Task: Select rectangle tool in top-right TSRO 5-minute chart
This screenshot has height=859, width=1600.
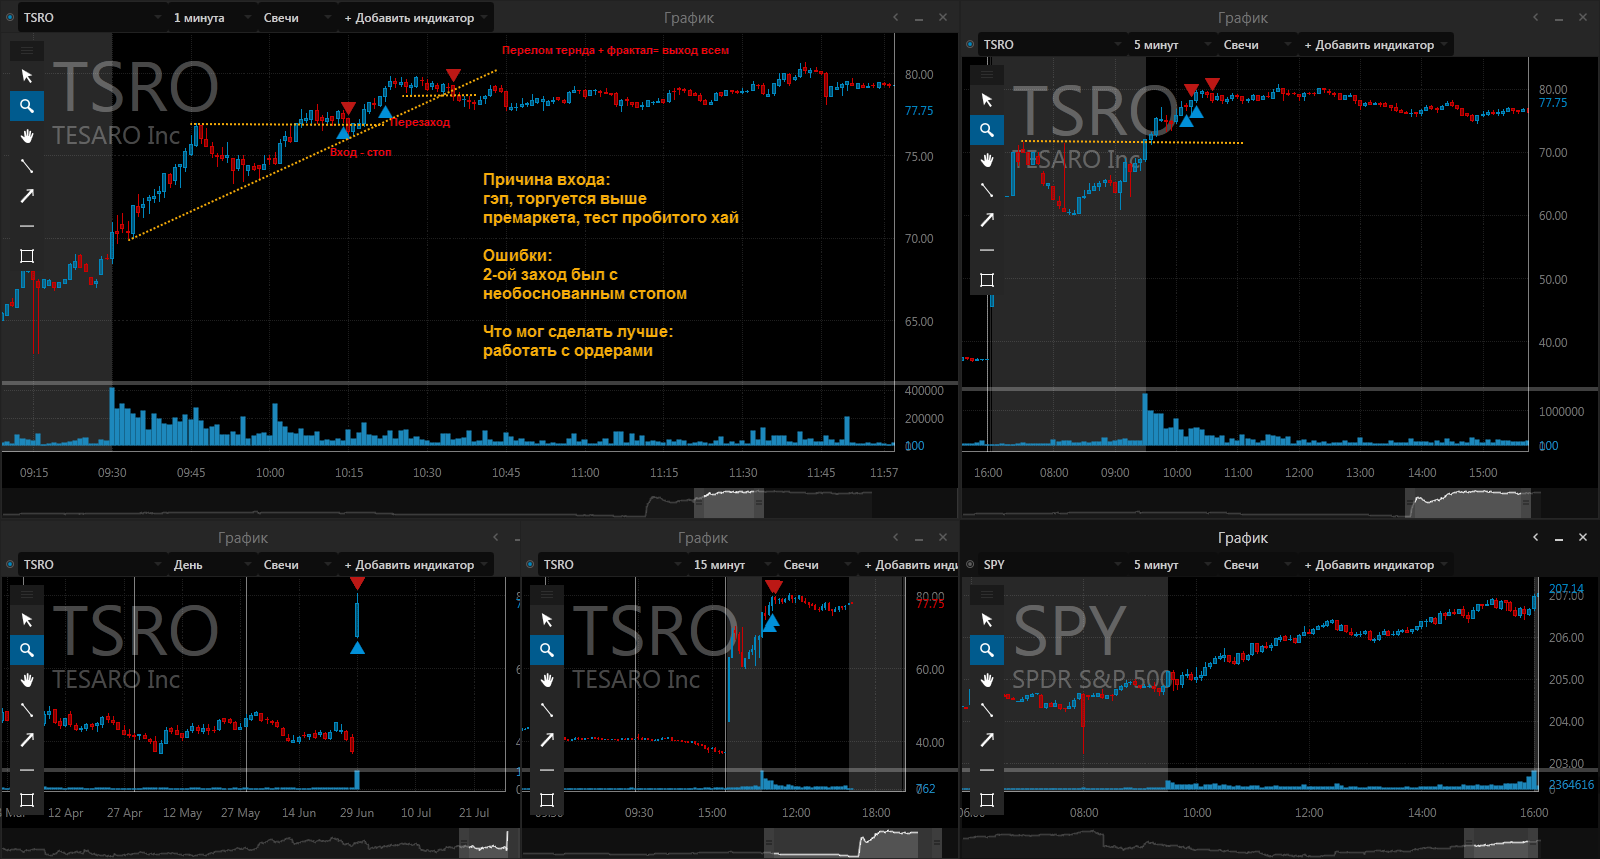Action: [987, 280]
